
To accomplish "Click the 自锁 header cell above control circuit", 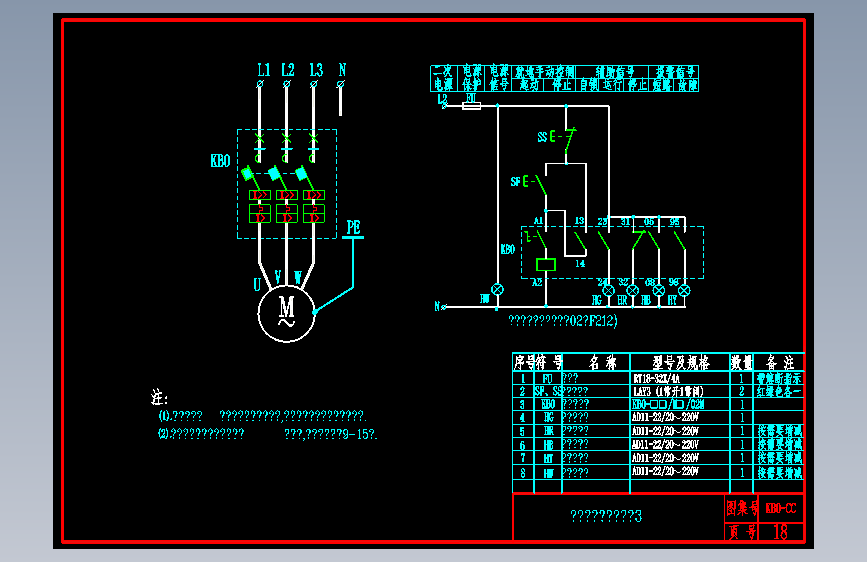I will (x=589, y=85).
